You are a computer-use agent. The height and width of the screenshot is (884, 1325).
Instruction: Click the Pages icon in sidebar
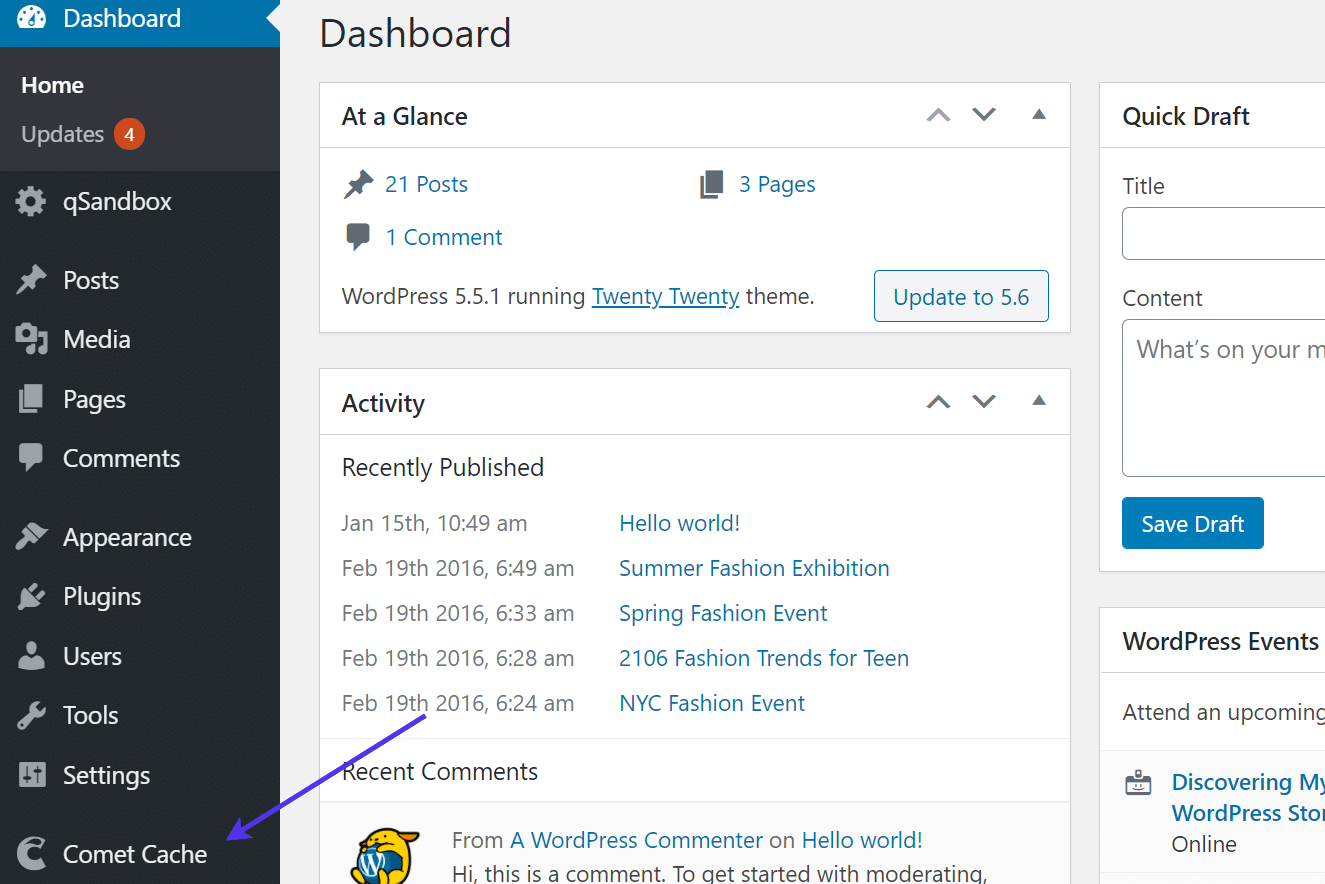(x=31, y=400)
